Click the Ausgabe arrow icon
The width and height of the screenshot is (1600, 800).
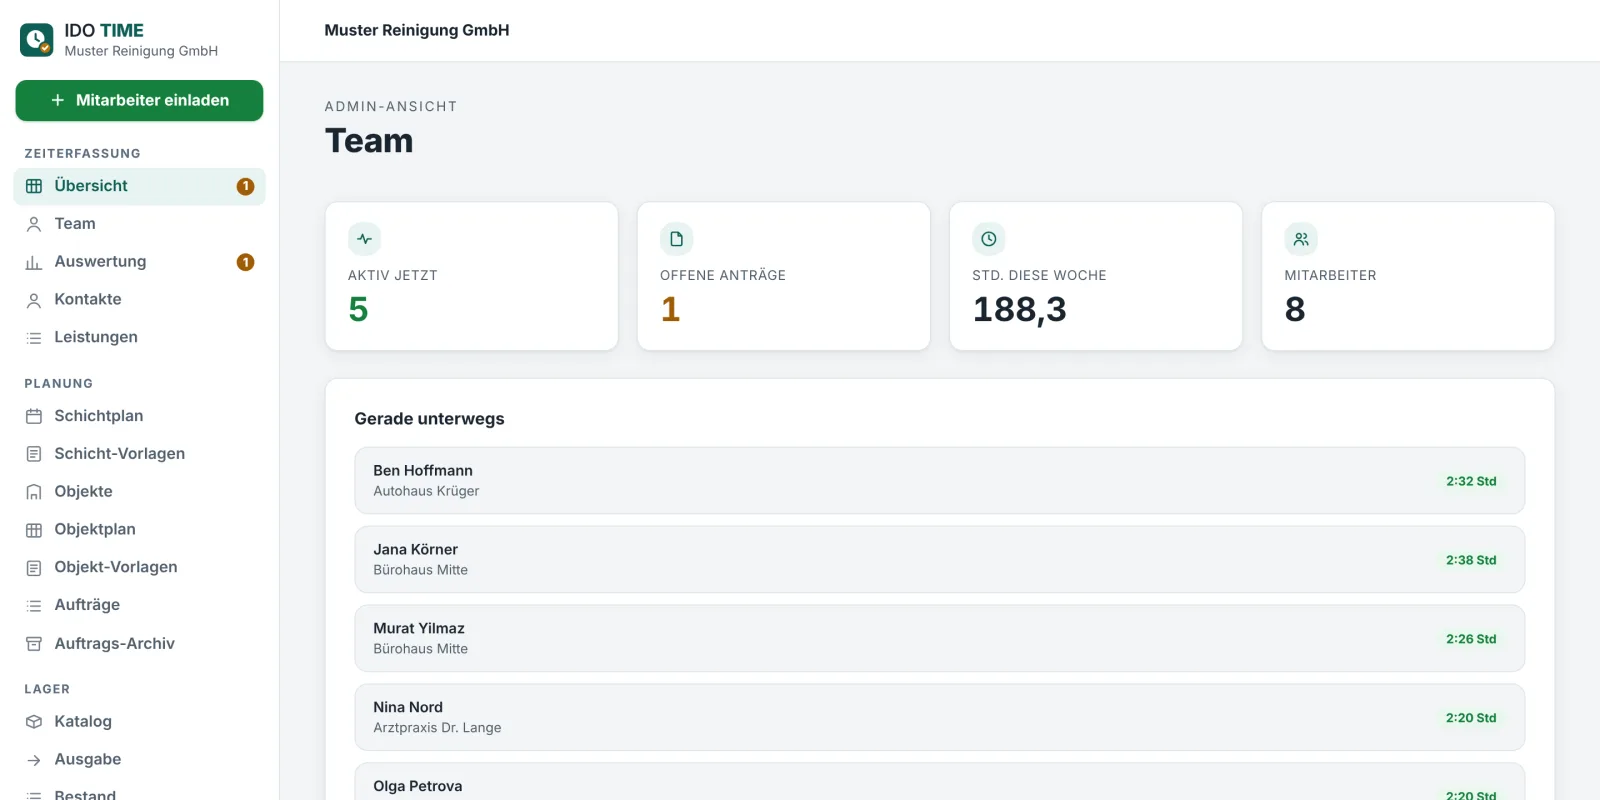point(34,760)
